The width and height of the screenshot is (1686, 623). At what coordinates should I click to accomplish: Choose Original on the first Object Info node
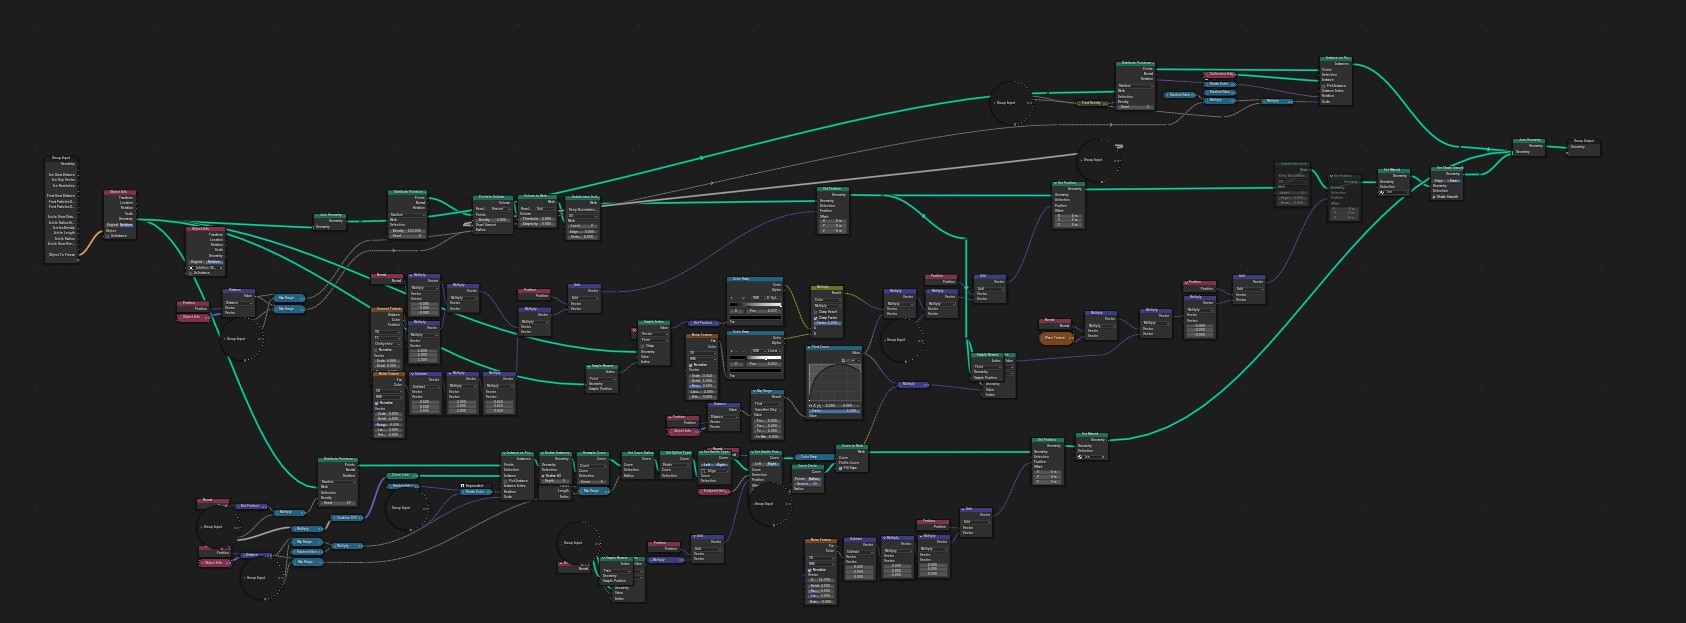pyautogui.click(x=113, y=225)
